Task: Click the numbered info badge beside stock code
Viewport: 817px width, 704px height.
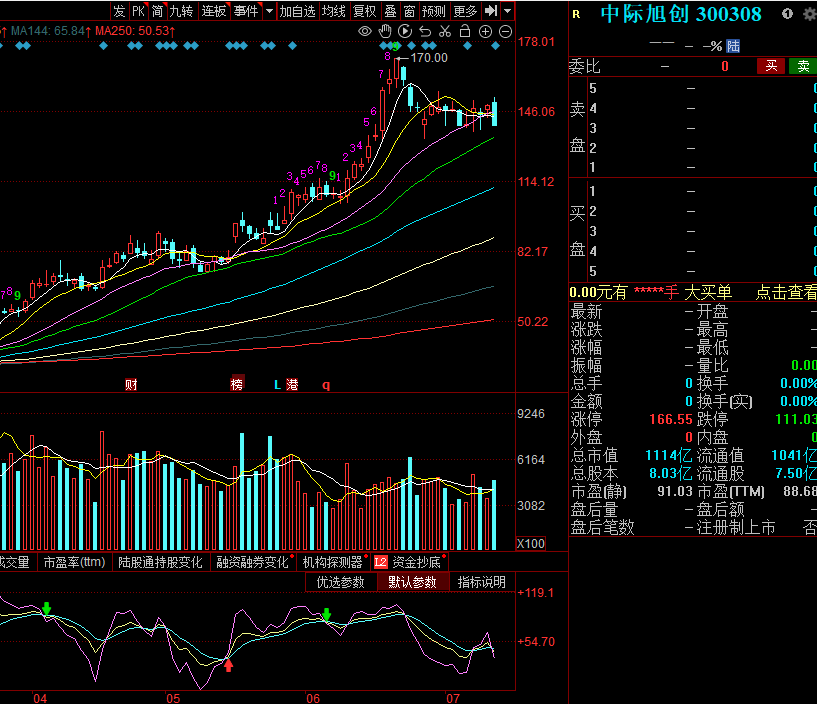Action: (787, 14)
